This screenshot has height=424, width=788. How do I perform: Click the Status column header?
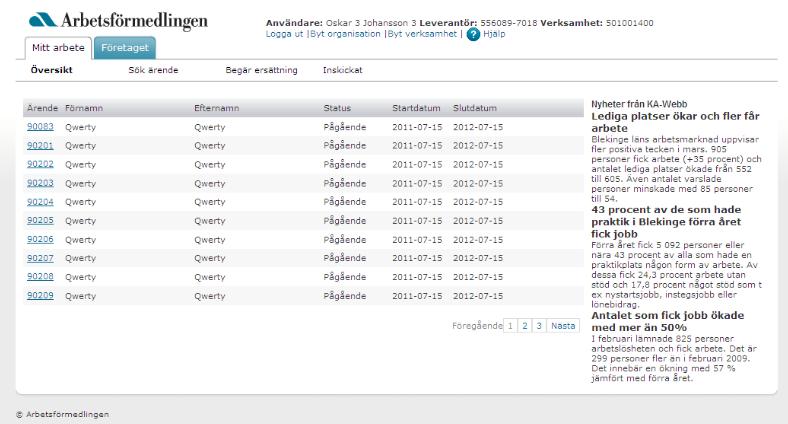337,108
